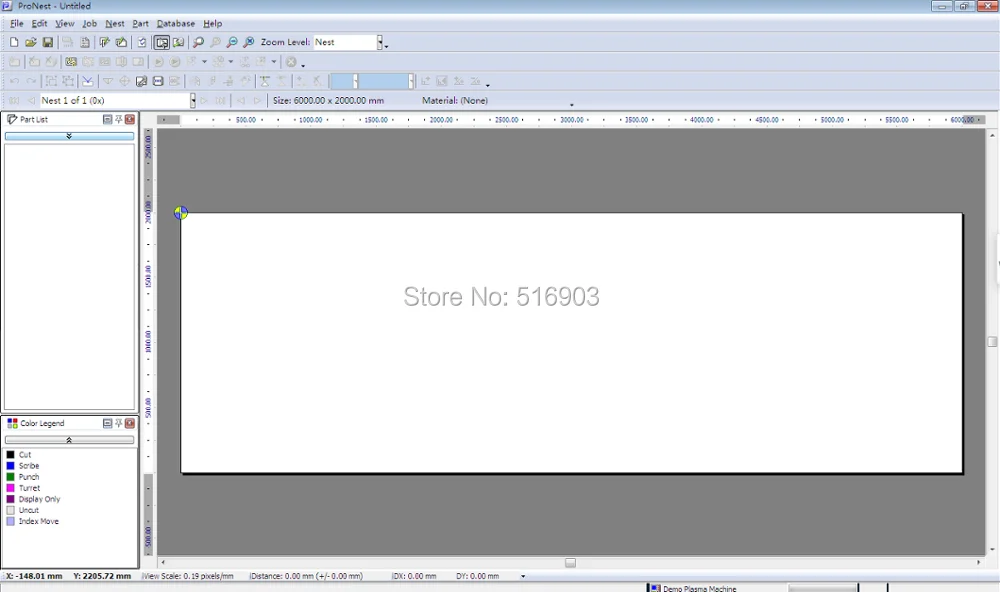Click the blue downward arrow tool icon

tap(88, 81)
